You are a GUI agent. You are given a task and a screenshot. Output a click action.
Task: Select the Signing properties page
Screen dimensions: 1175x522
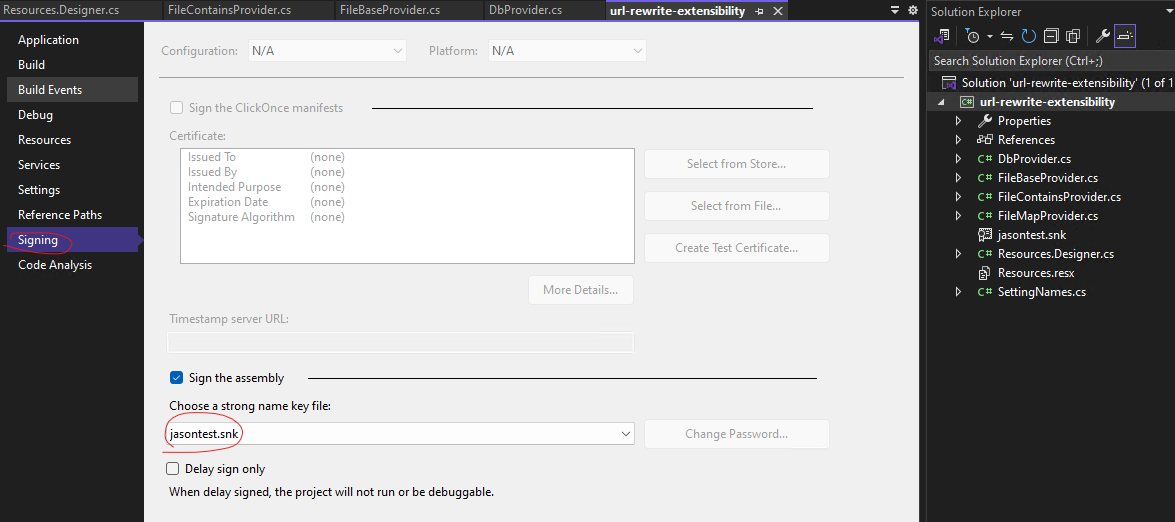coord(73,240)
